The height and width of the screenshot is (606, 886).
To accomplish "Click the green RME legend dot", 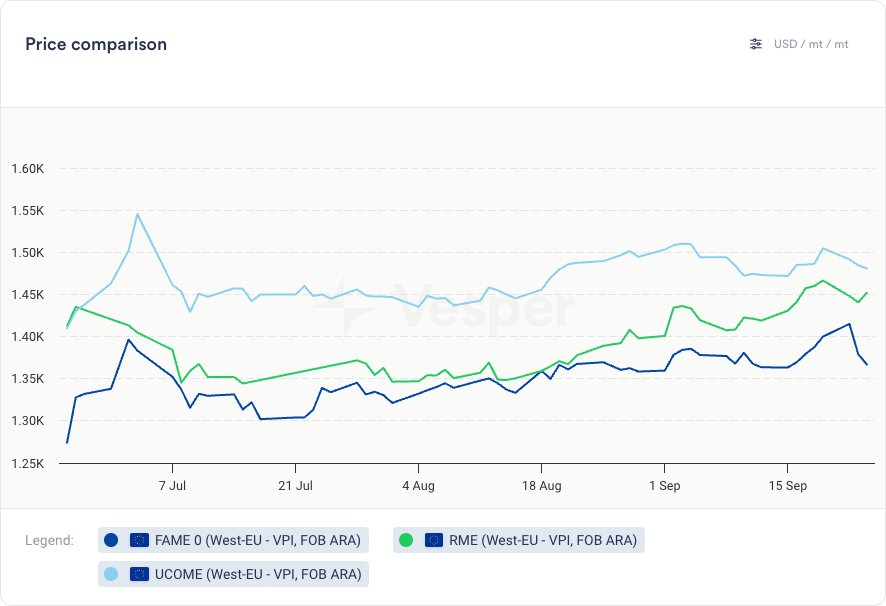I will point(406,540).
